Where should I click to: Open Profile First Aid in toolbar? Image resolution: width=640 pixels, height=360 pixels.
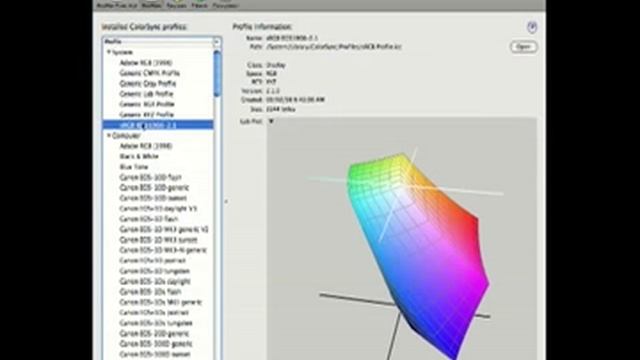pyautogui.click(x=117, y=5)
